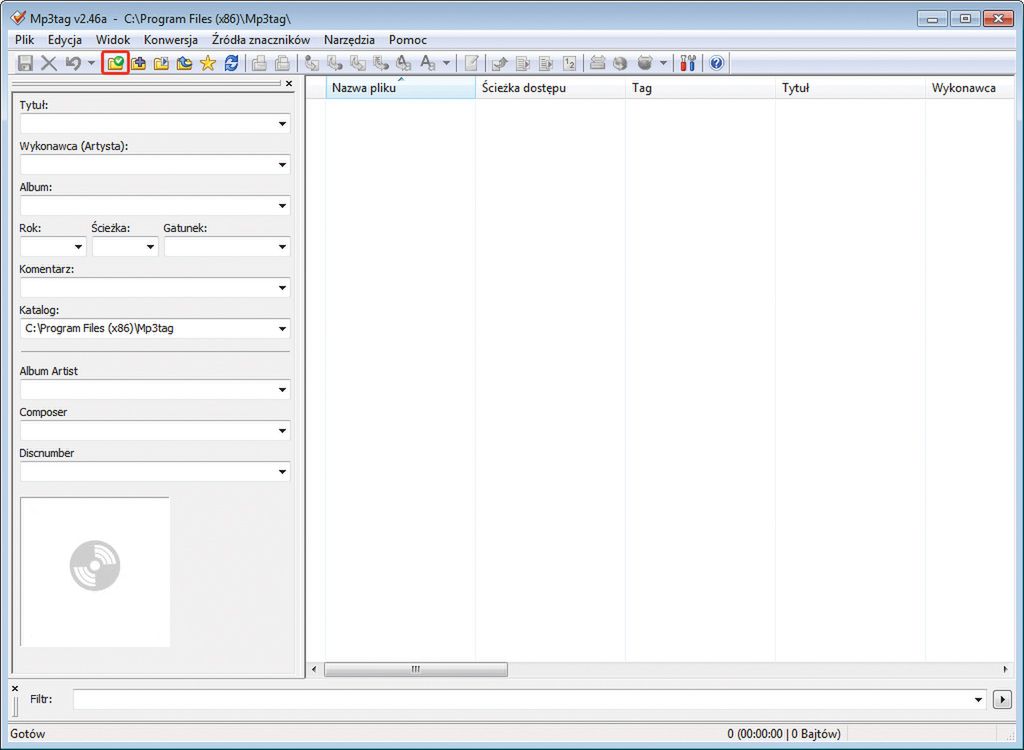
Task: Click the blue Help question mark icon
Action: coord(716,63)
